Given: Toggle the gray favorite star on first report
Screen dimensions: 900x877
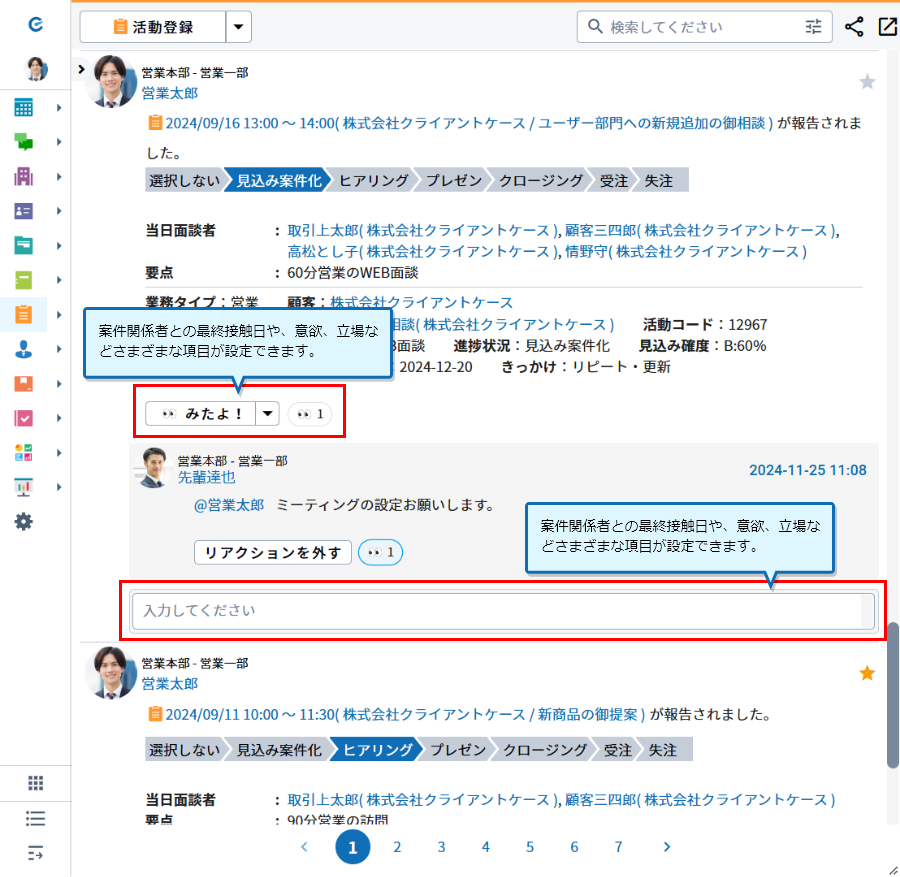Looking at the screenshot, I should coord(867,82).
